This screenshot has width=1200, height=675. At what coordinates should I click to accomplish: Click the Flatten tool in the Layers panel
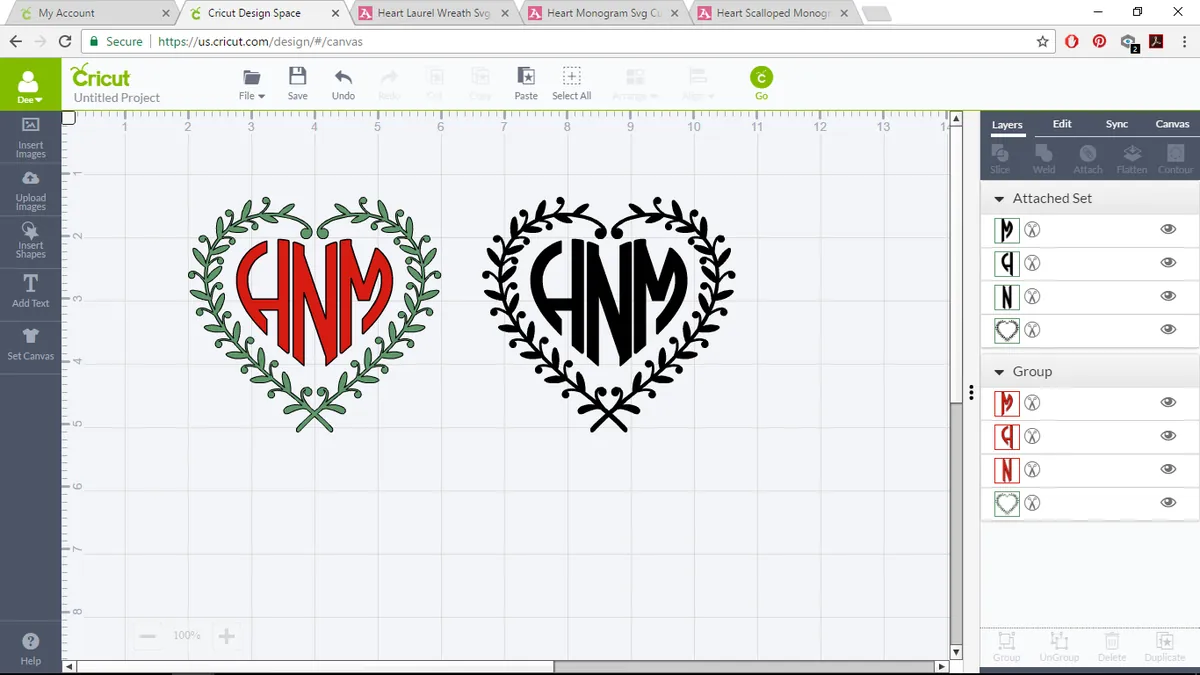coord(1132,158)
